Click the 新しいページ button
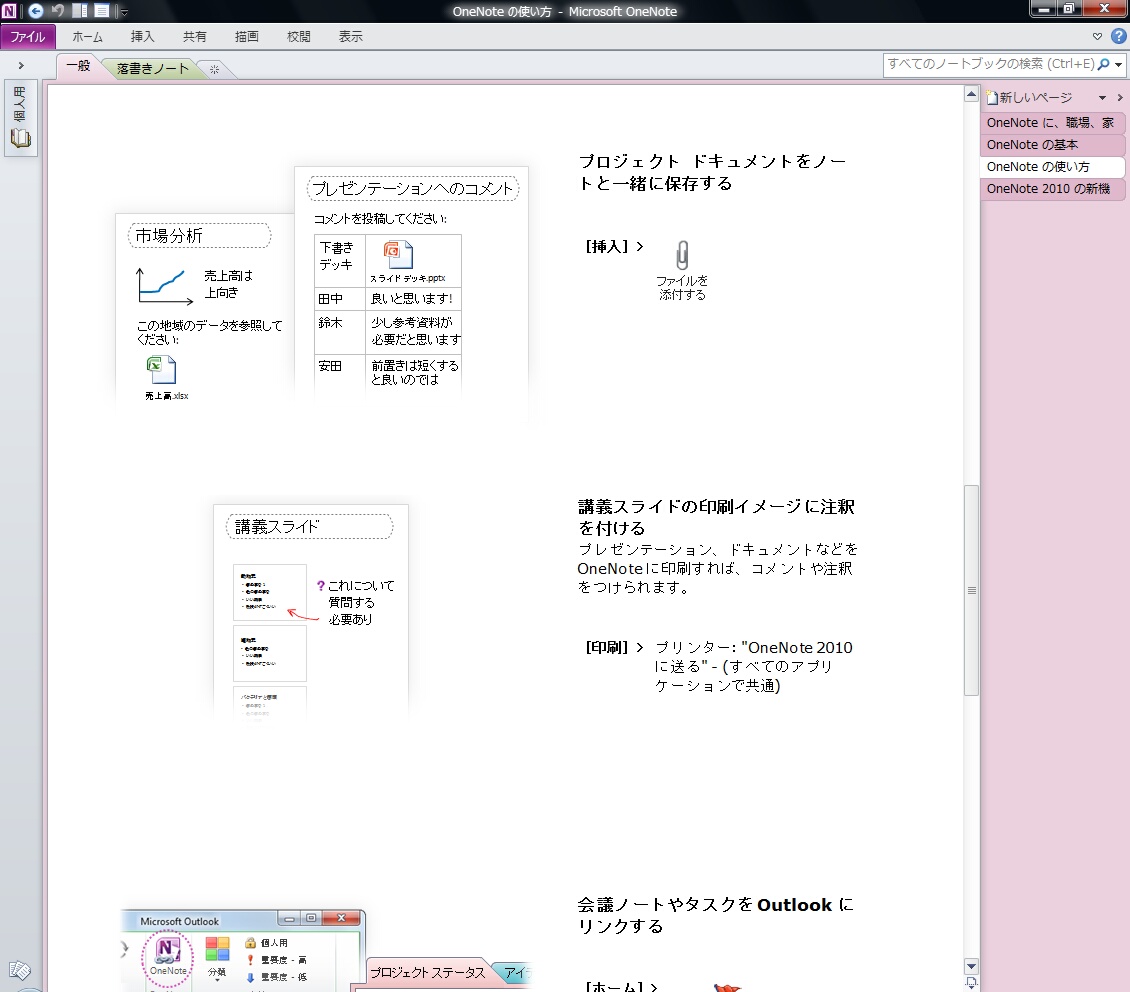1130x992 pixels. pyautogui.click(x=1031, y=97)
